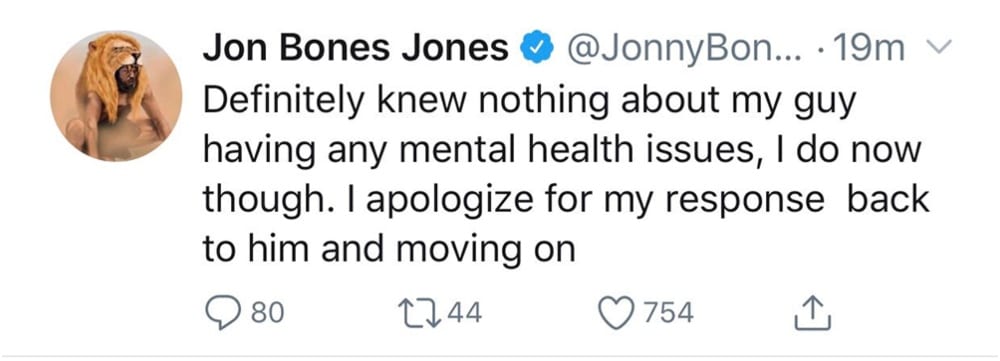The image size is (1000, 361).
Task: Click the reply speech bubble icon
Action: [224, 313]
